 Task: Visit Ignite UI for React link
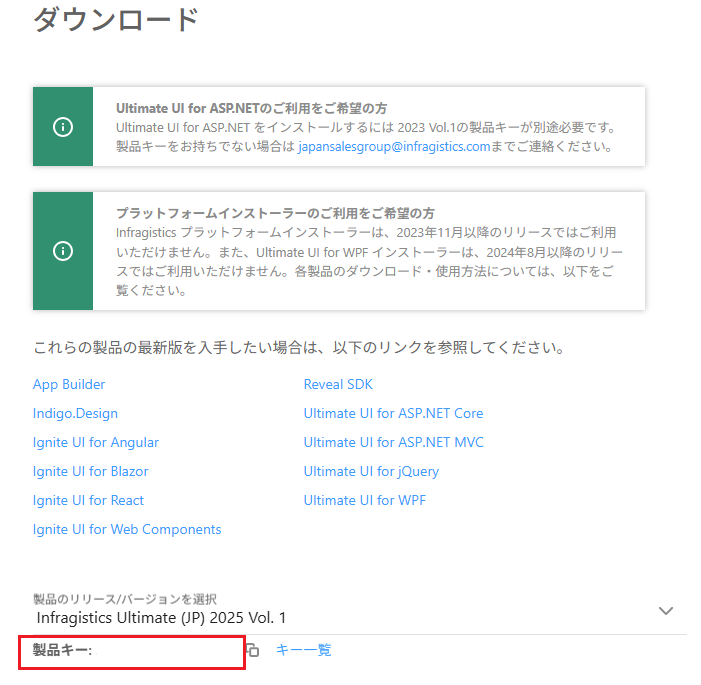[x=88, y=500]
